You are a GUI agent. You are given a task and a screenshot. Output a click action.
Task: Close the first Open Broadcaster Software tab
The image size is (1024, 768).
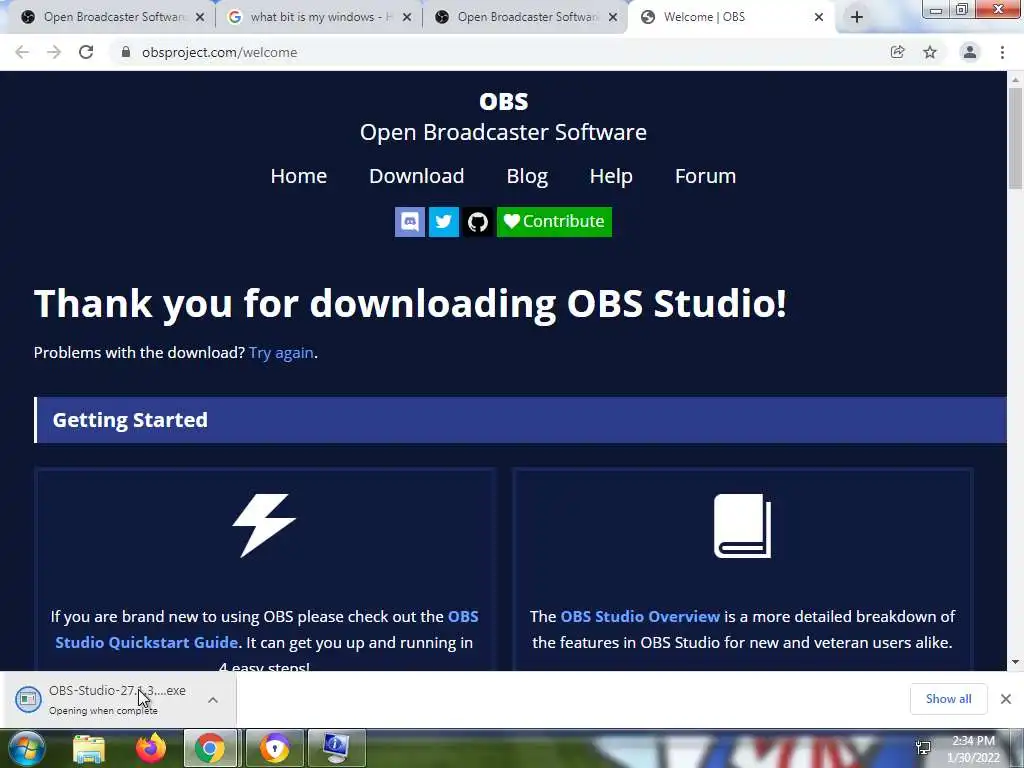click(200, 17)
